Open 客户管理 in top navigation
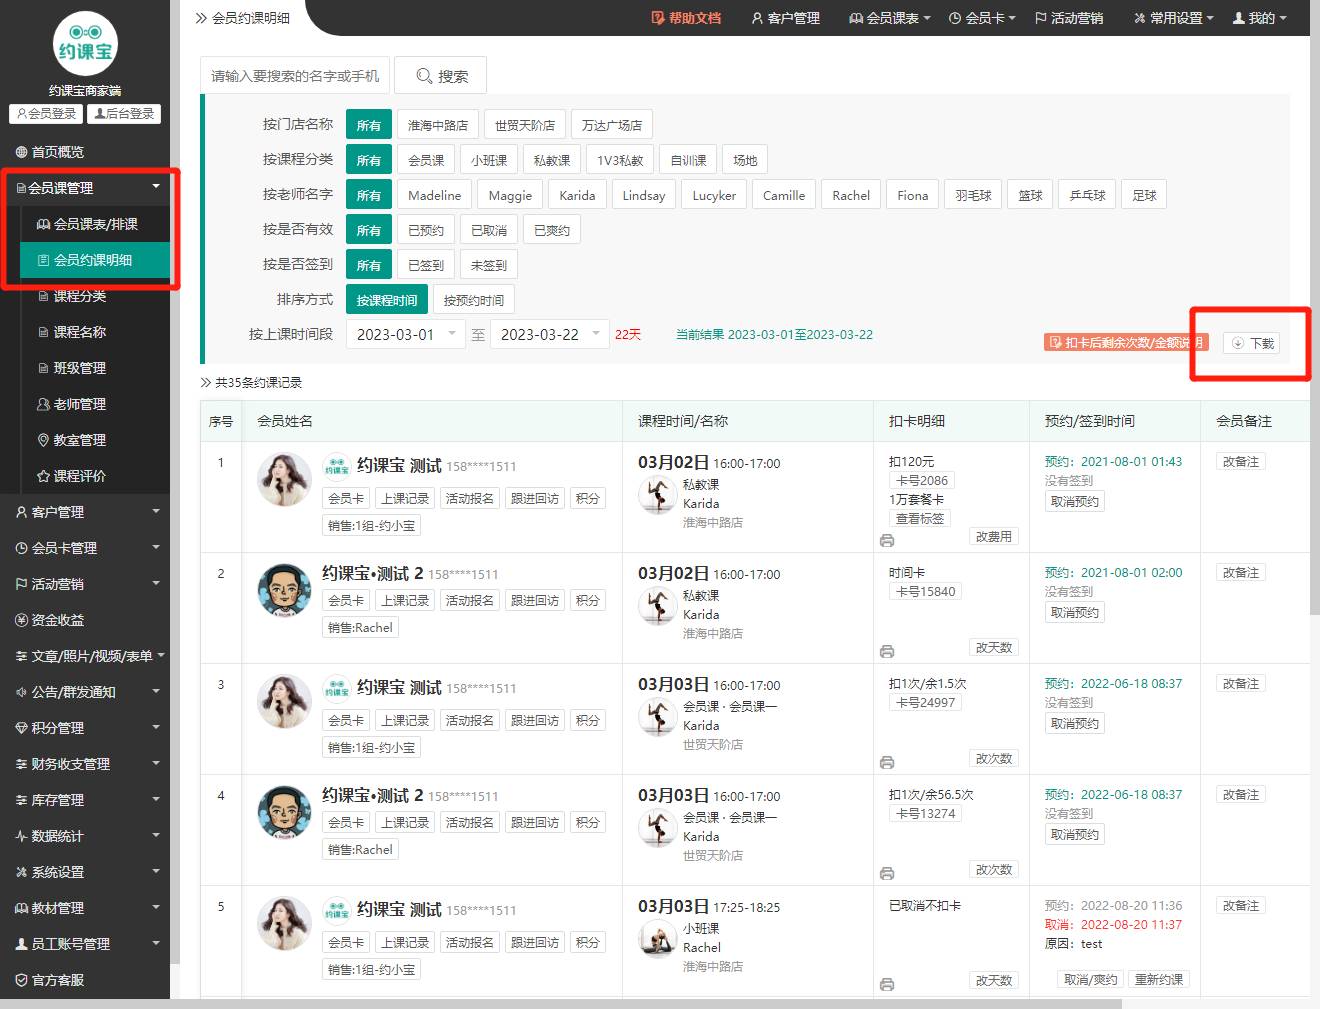The width and height of the screenshot is (1320, 1009). (x=785, y=18)
